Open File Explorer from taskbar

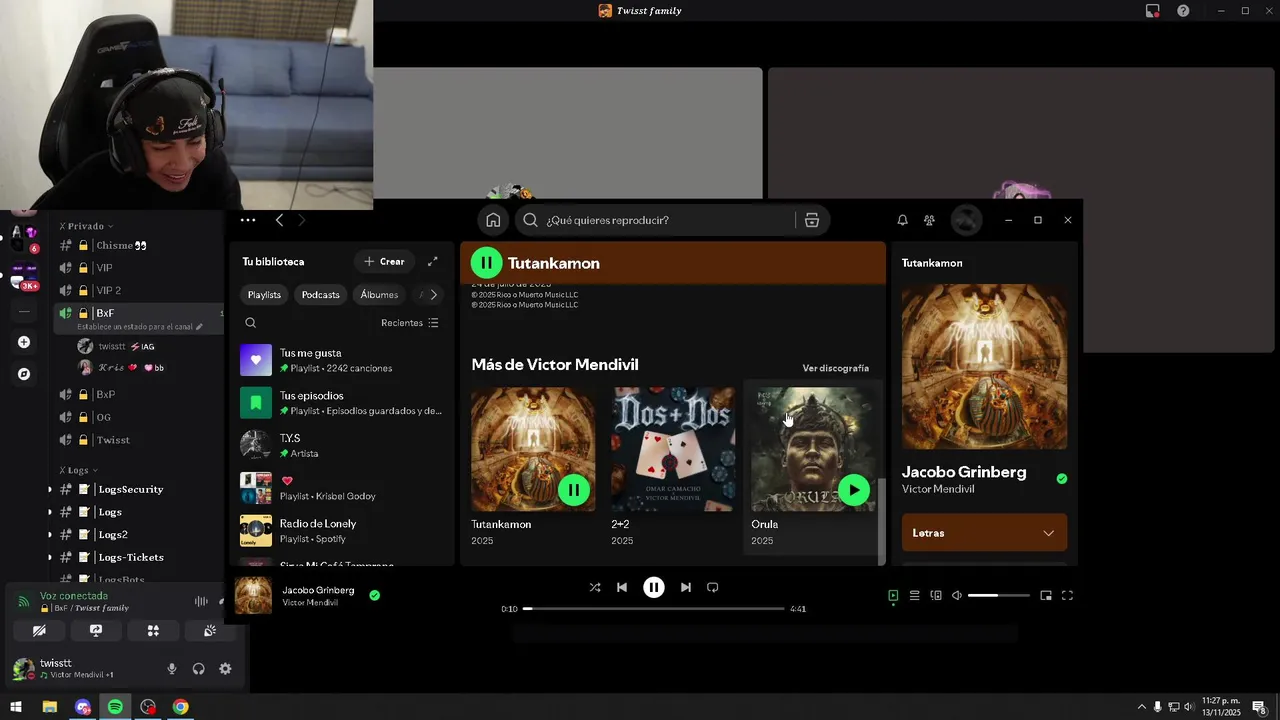(49, 707)
